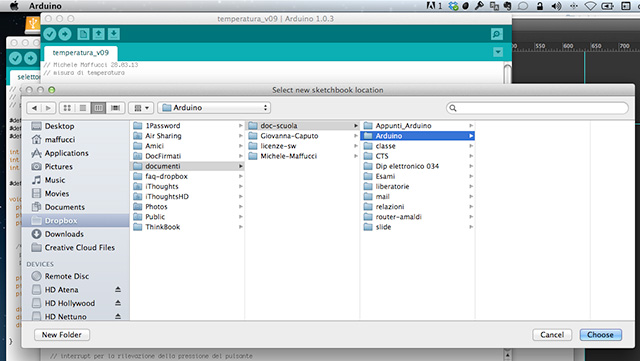The height and width of the screenshot is (361, 640).
Task: Switch to column view in file dialog
Action: point(98,108)
